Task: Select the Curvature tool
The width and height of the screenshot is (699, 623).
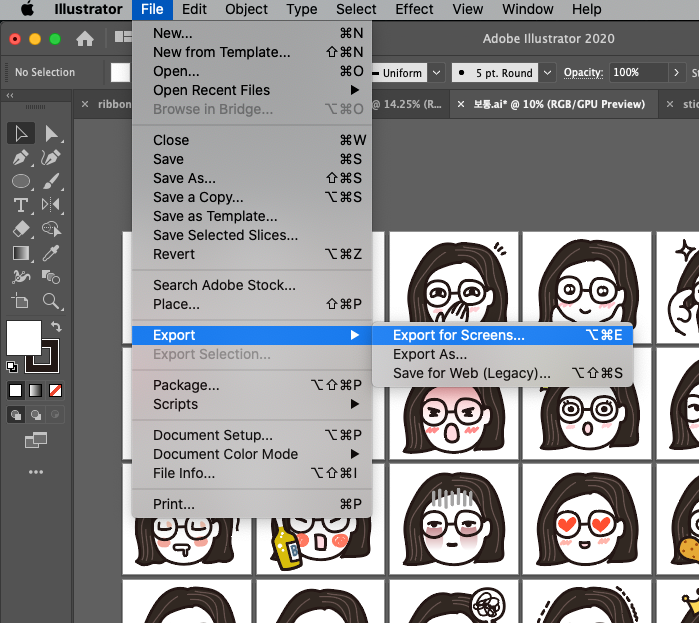Action: [x=52, y=157]
